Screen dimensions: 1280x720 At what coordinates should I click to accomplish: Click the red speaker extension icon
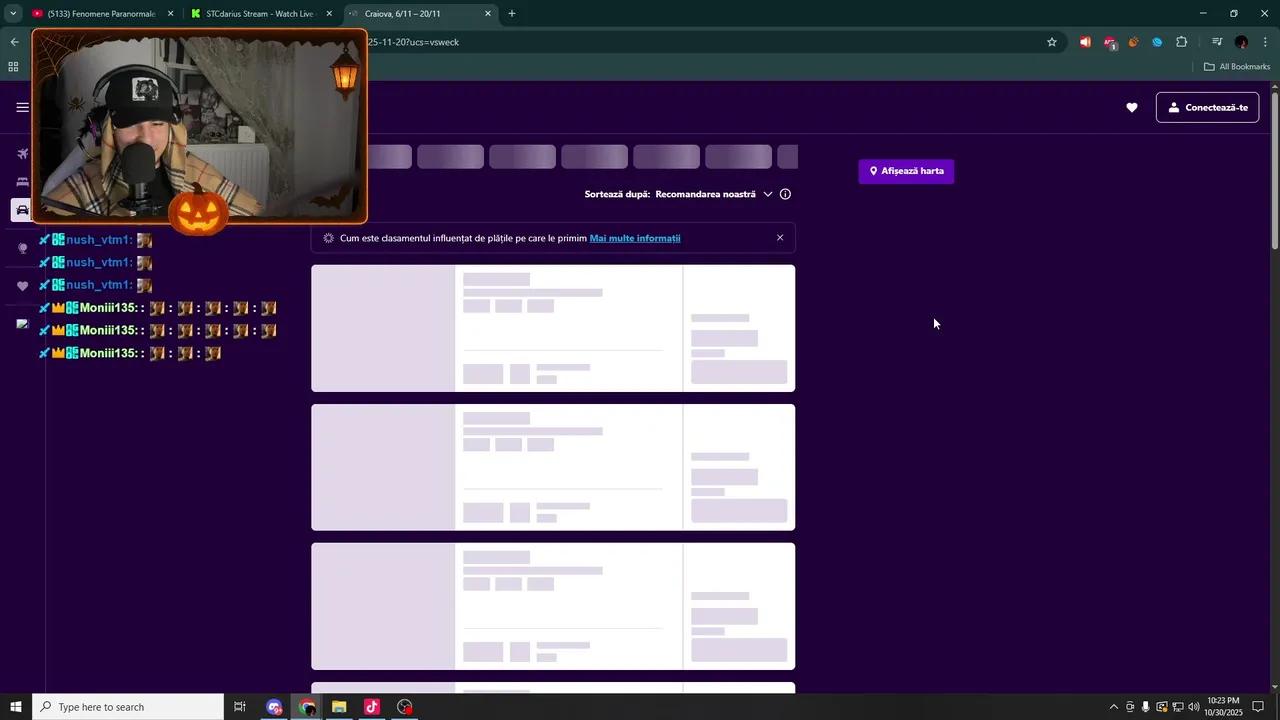click(1085, 42)
